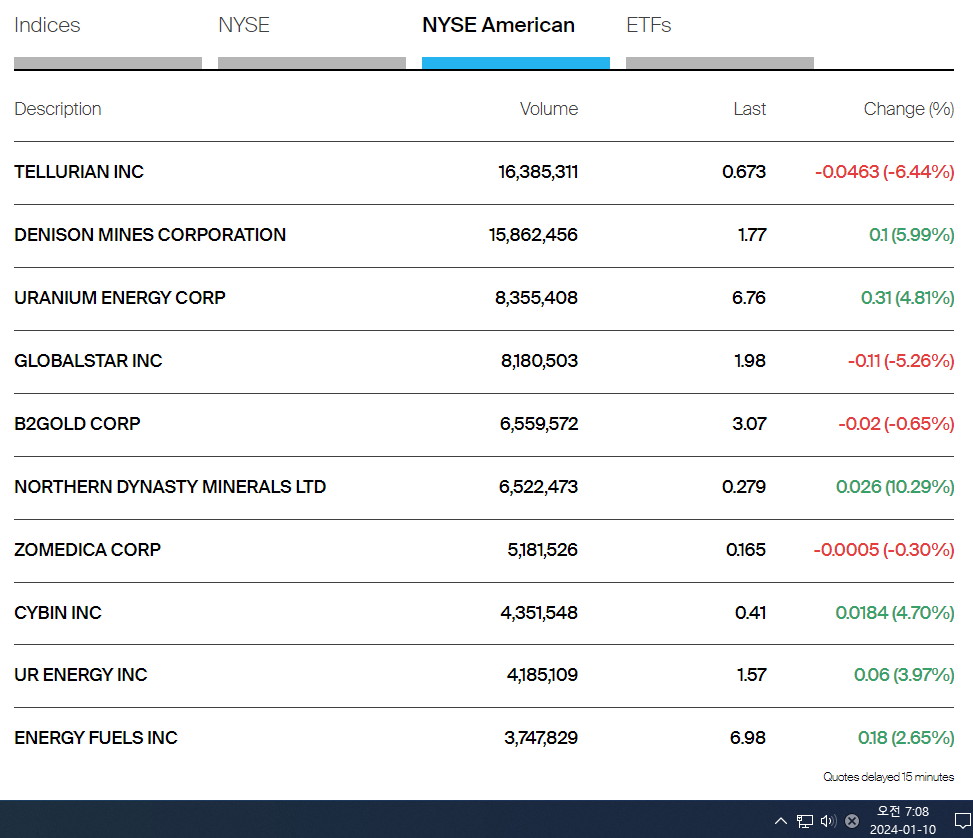Click Zomedica volume 5,181,526
Viewport: 973px width, 838px height.
[542, 550]
